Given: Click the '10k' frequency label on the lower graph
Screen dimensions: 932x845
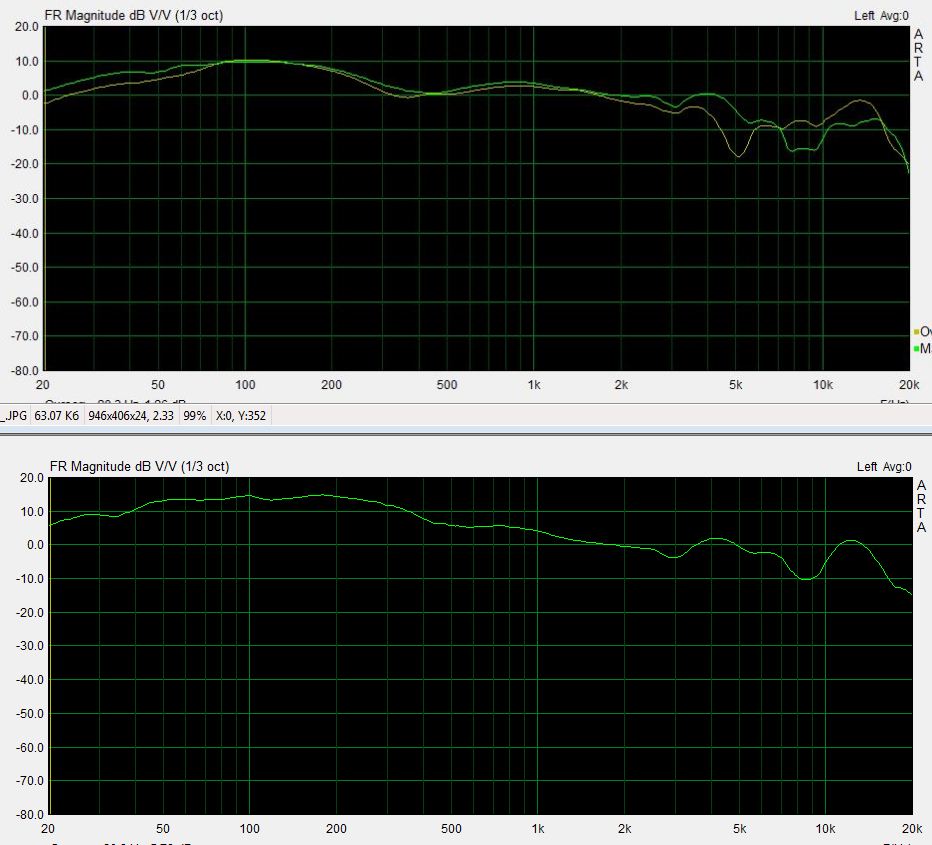Looking at the screenshot, I should point(826,829).
